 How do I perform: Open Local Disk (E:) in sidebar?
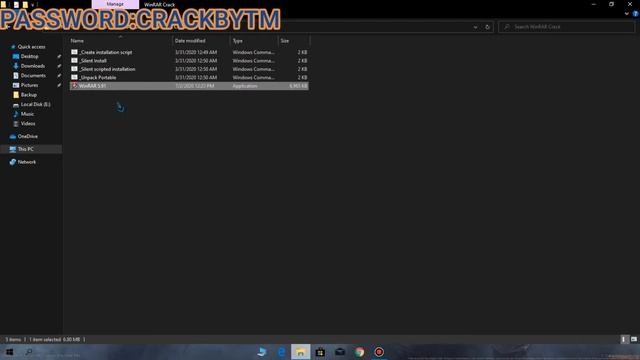[36, 104]
